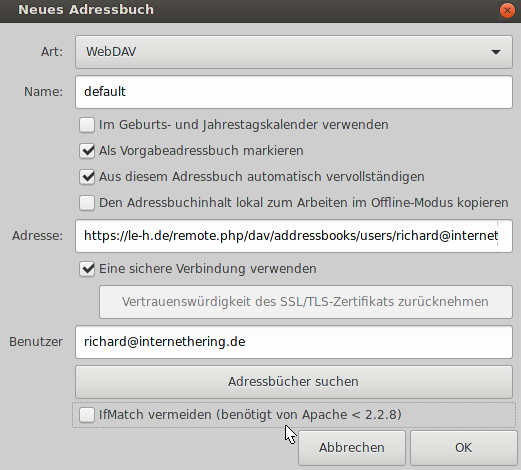Click the Adresse: label
Screen dimensions: 521x470
pyautogui.click(x=37, y=236)
